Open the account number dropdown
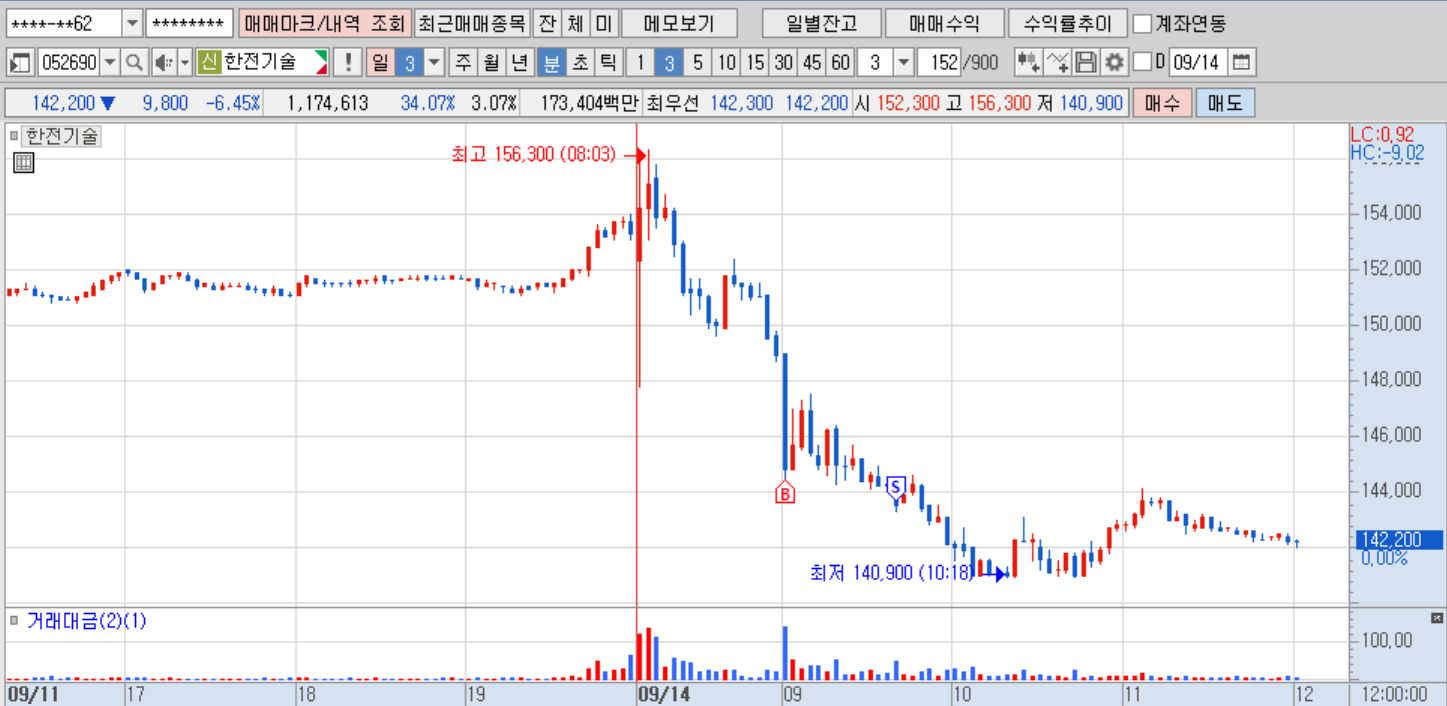Viewport: 1447px width, 706px height. pyautogui.click(x=132, y=23)
